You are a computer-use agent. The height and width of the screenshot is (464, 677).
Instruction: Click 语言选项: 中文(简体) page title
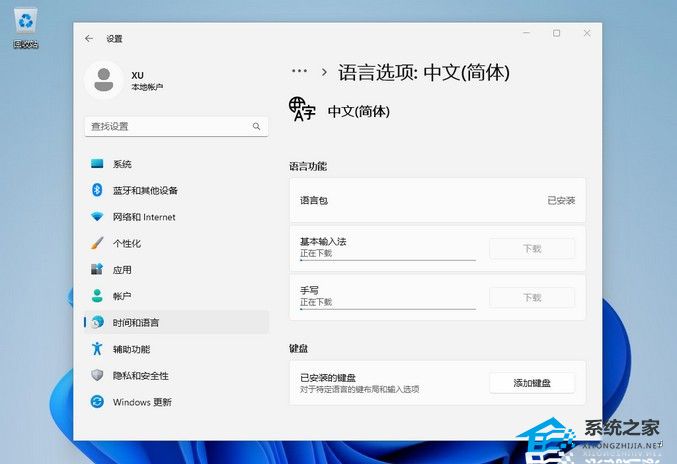pos(424,72)
